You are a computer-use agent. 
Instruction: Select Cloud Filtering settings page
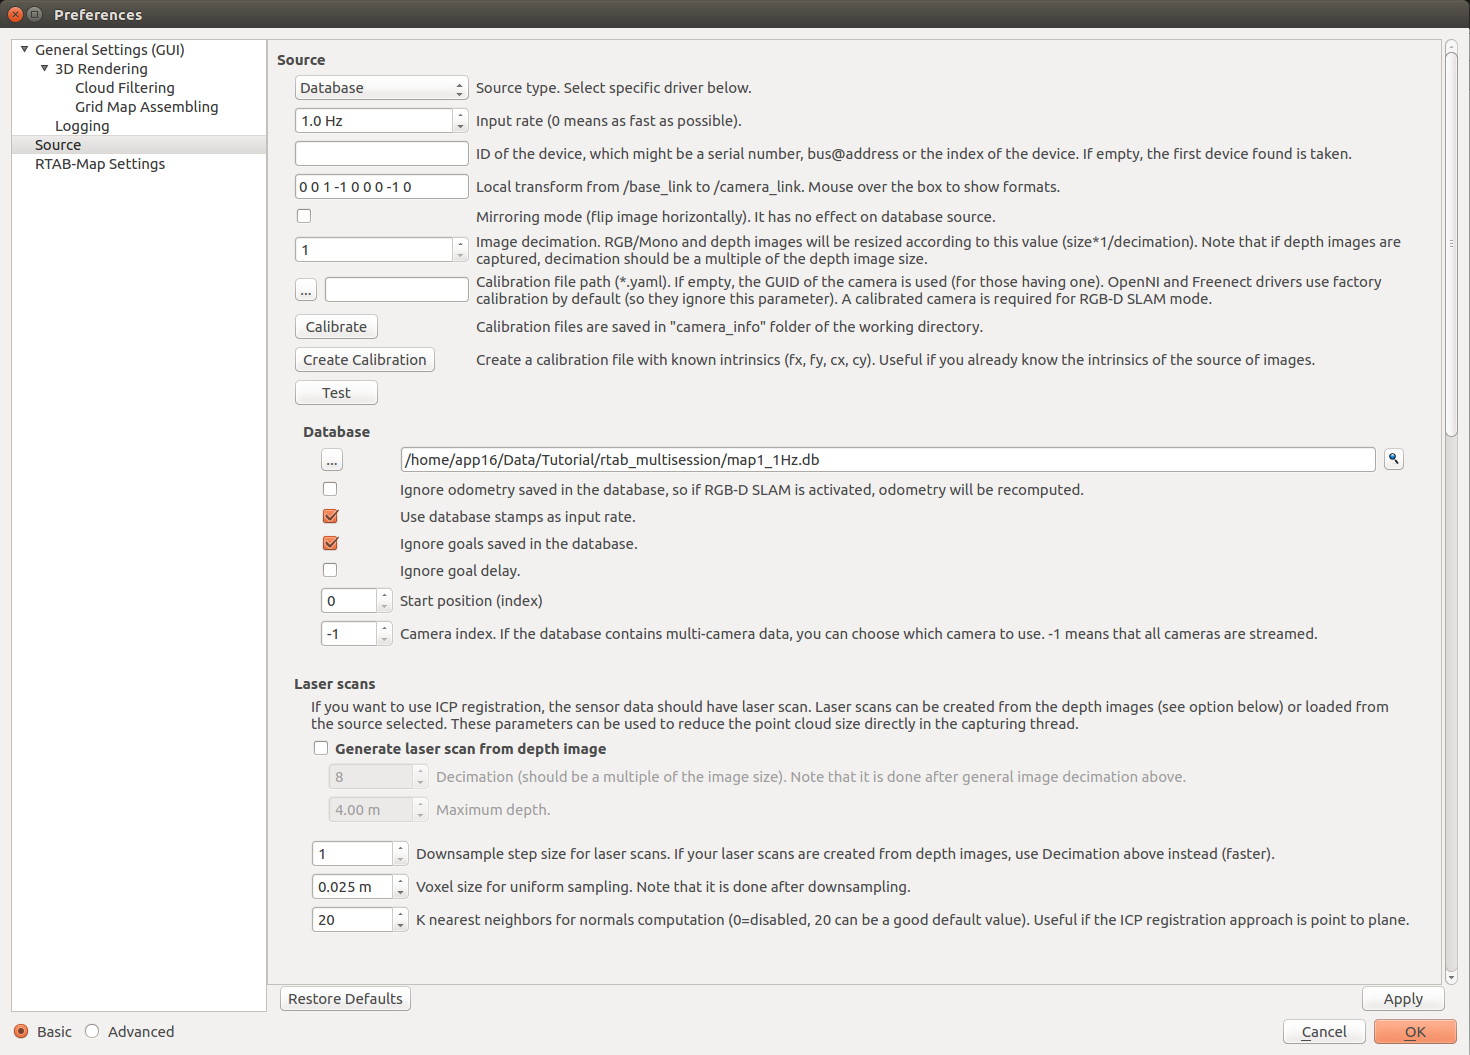pyautogui.click(x=125, y=88)
